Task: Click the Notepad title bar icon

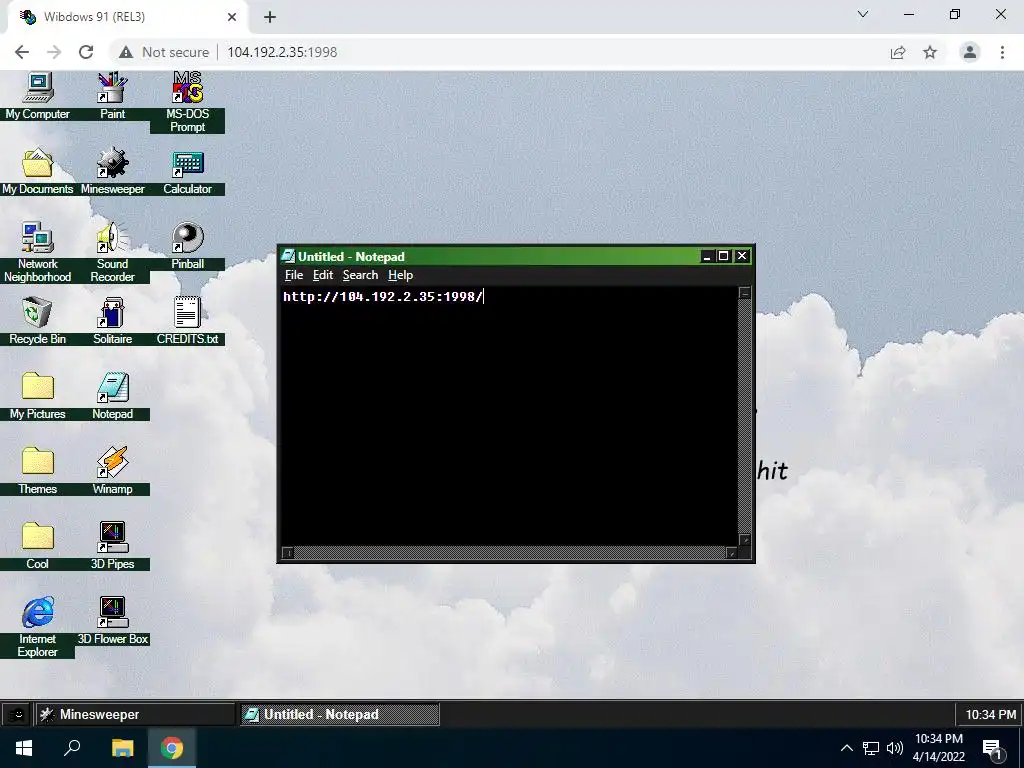Action: tap(288, 256)
